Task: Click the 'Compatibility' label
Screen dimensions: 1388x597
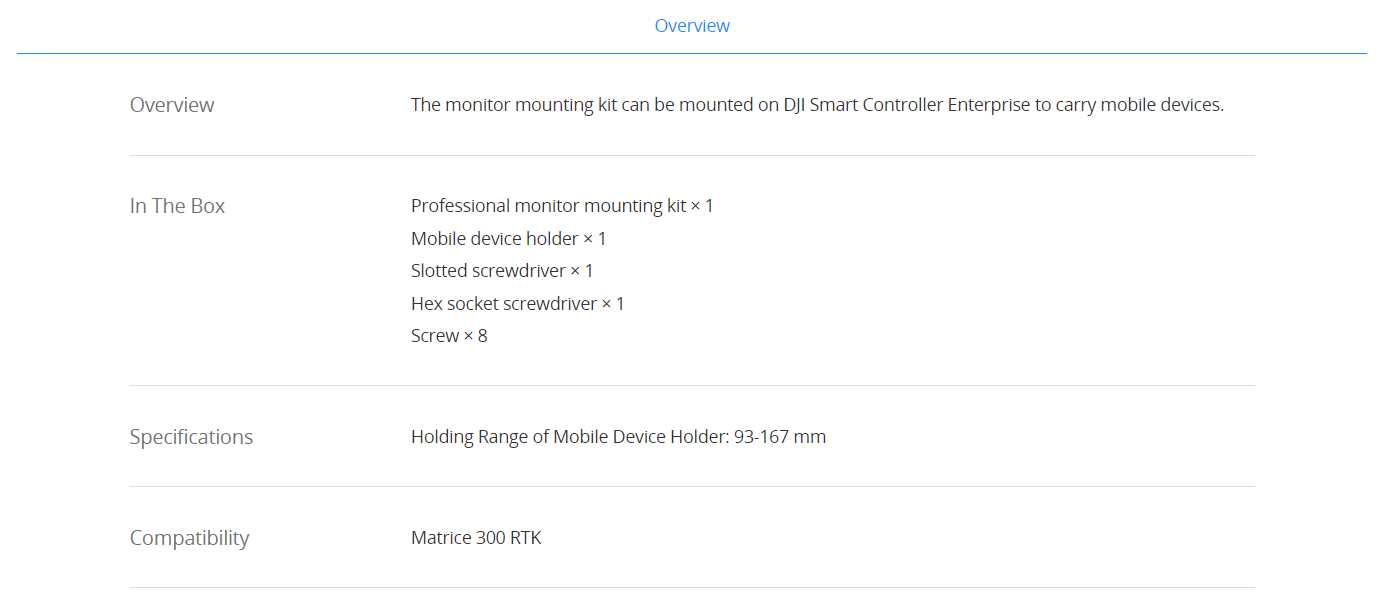Action: coord(190,539)
